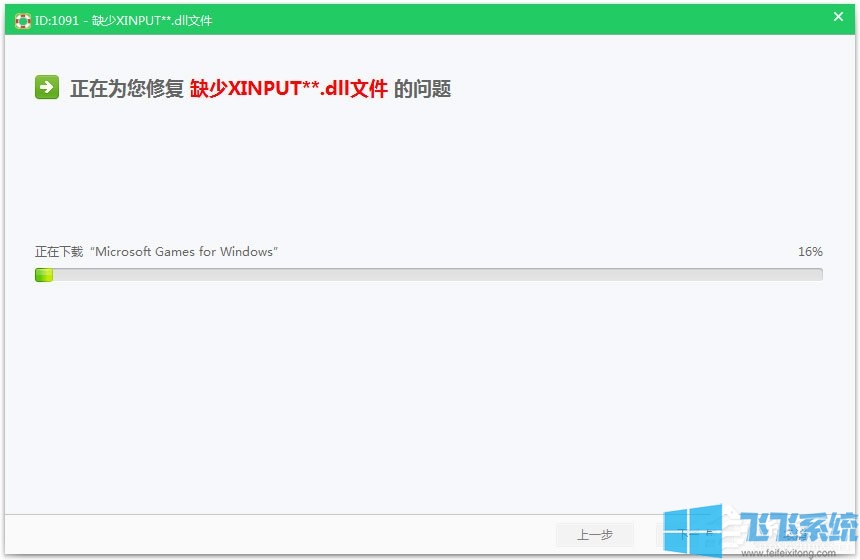Viewport: 860px width, 560px height.
Task: Click the 上一步 (previous step) button
Action: 595,535
